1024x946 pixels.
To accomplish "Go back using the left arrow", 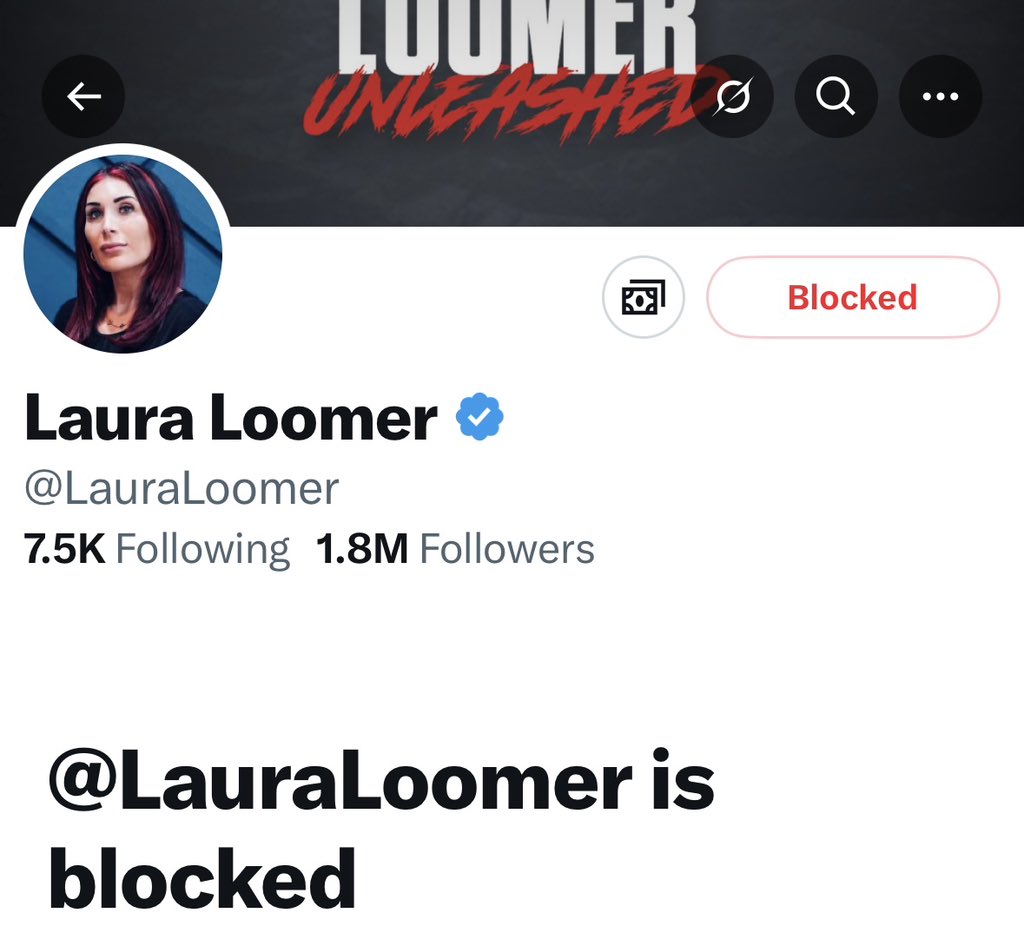I will pyautogui.click(x=84, y=97).
